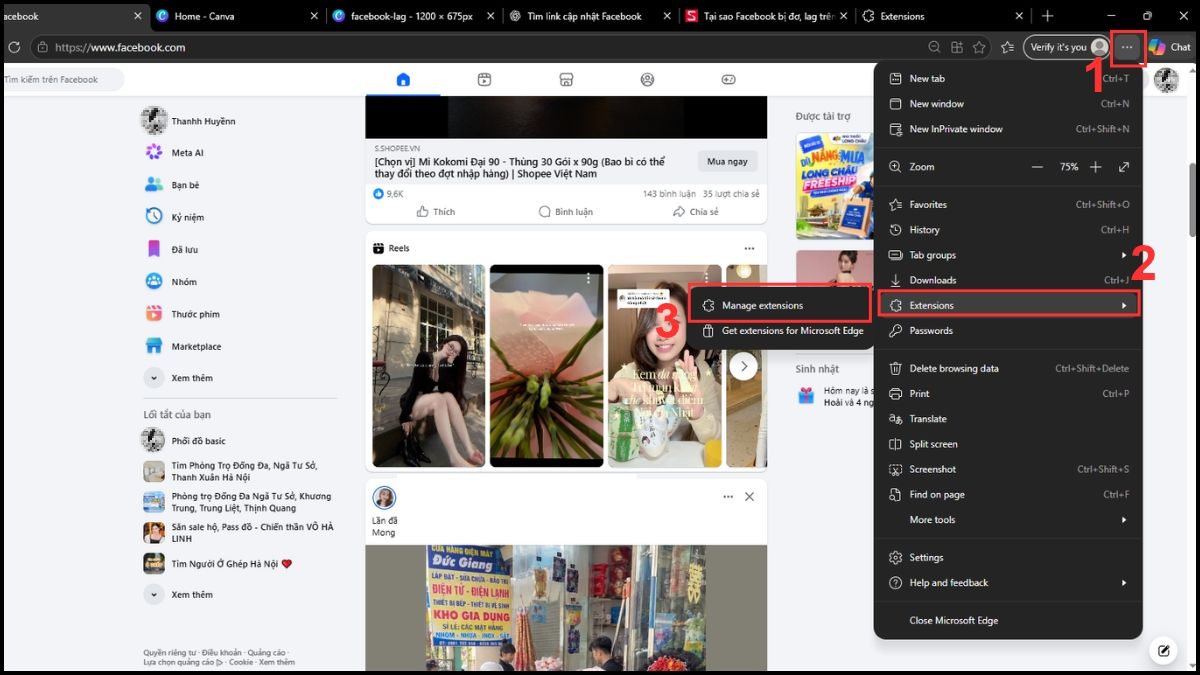Select Print in the Edge menu
This screenshot has width=1200, height=675.
pos(1008,394)
